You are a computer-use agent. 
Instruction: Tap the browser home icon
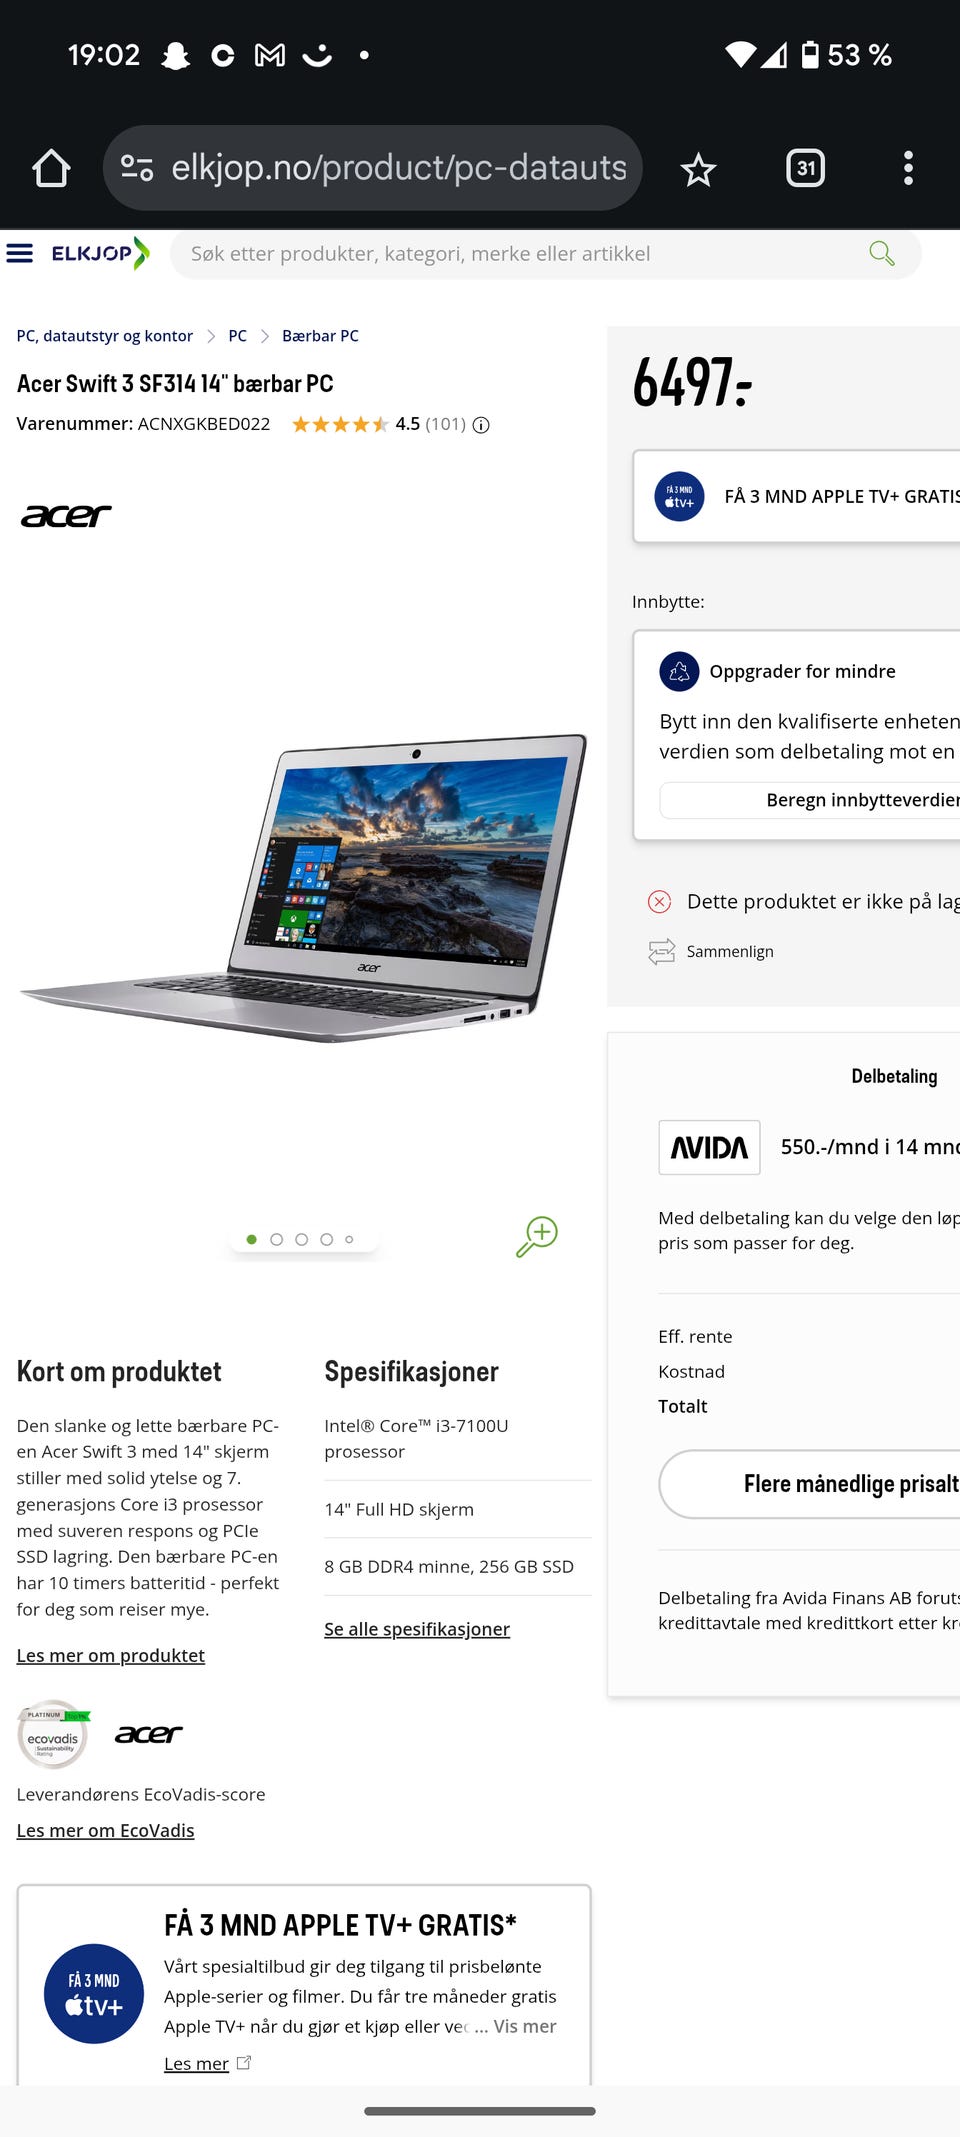point(51,168)
